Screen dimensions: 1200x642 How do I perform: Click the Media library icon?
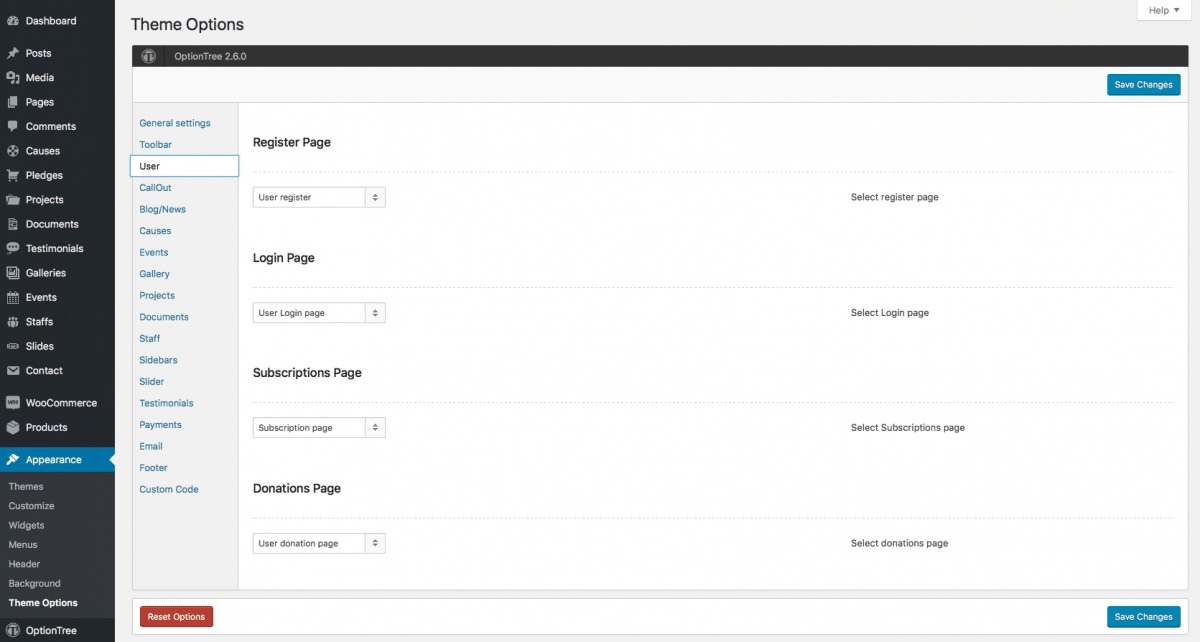tap(14, 77)
